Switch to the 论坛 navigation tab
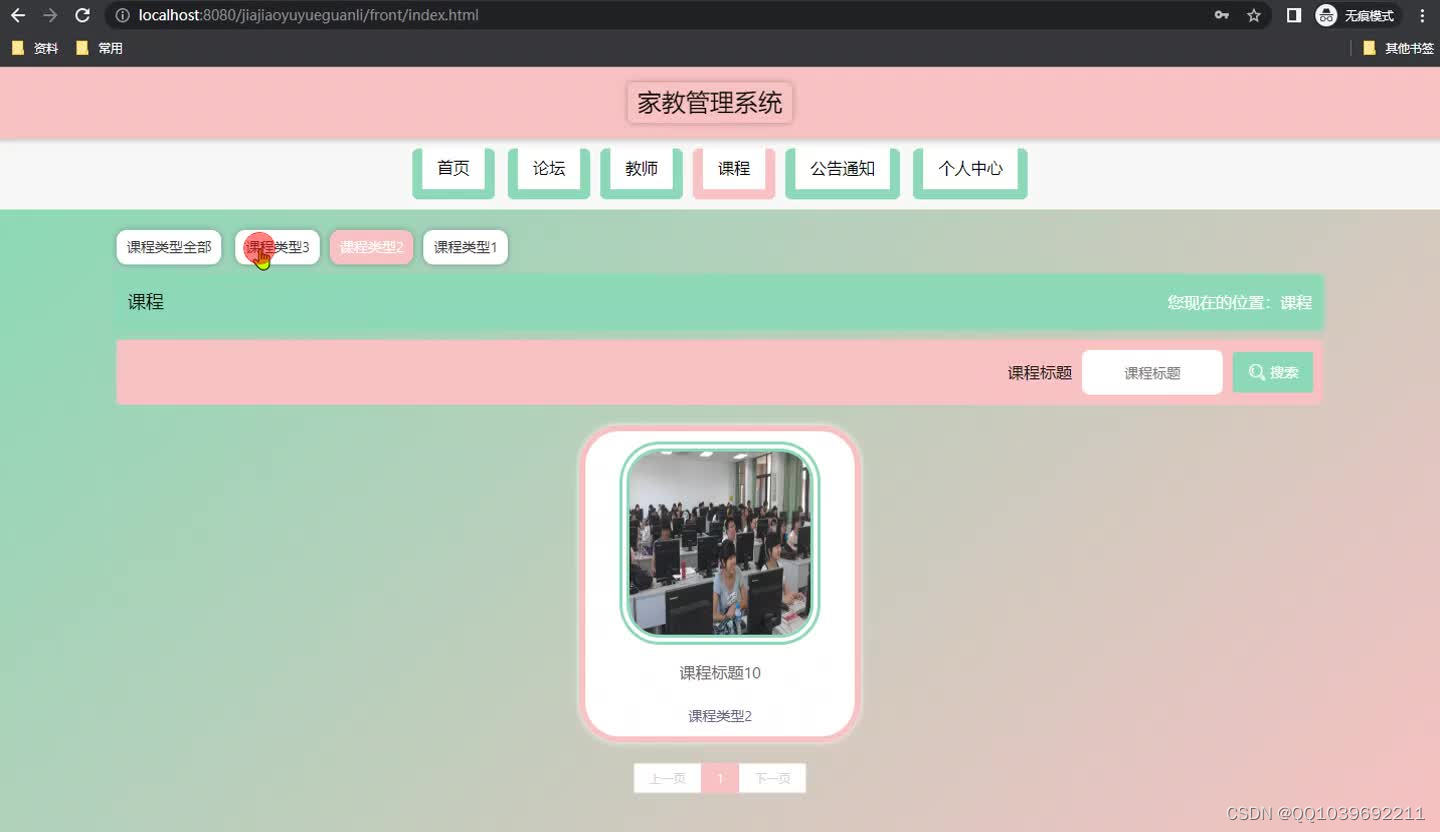The width and height of the screenshot is (1440, 832). coord(547,169)
